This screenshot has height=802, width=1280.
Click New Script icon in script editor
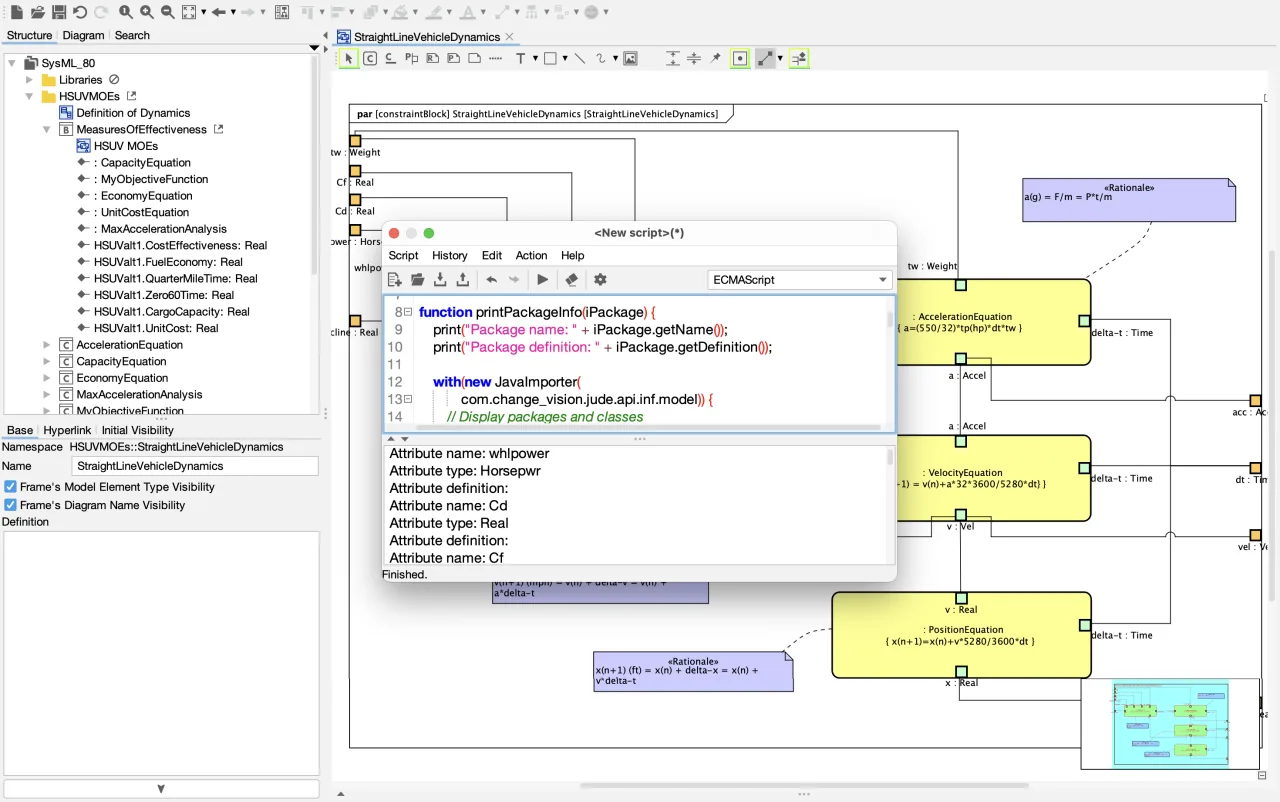[395, 280]
